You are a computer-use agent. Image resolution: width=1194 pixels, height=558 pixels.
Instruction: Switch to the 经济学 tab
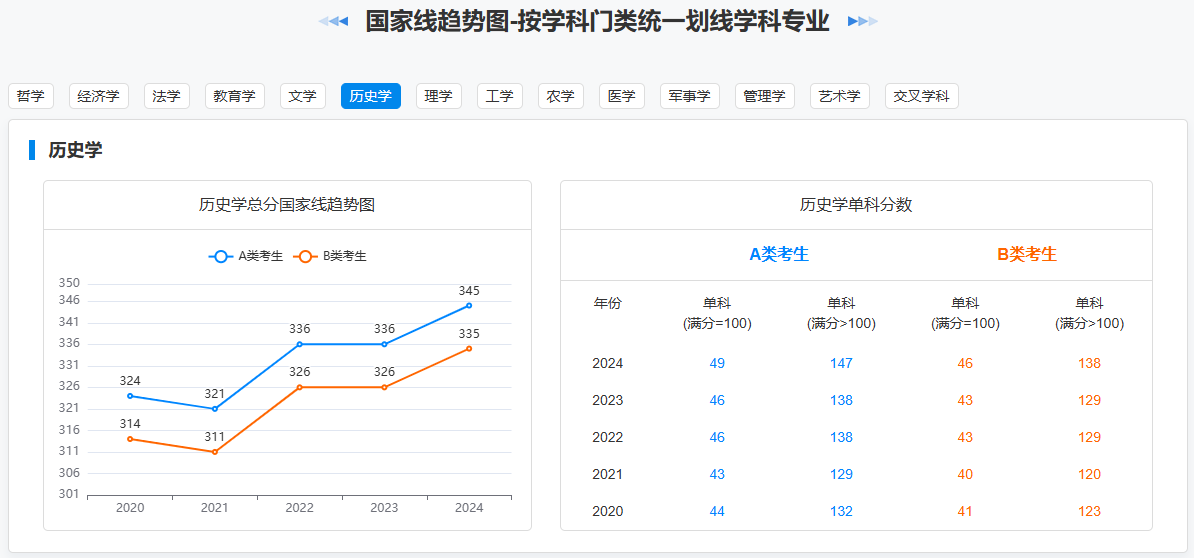pyautogui.click(x=99, y=96)
